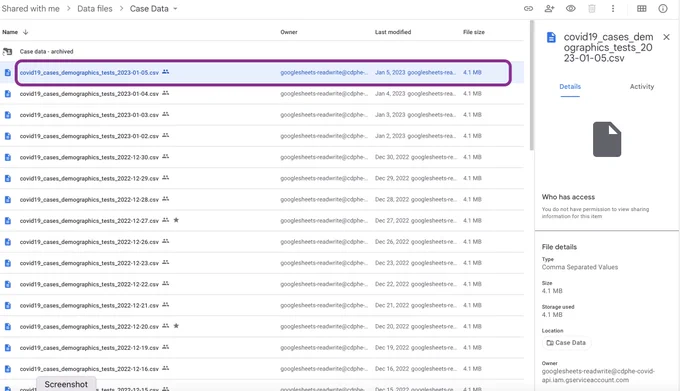Switch to the Activity tab

click(x=642, y=87)
